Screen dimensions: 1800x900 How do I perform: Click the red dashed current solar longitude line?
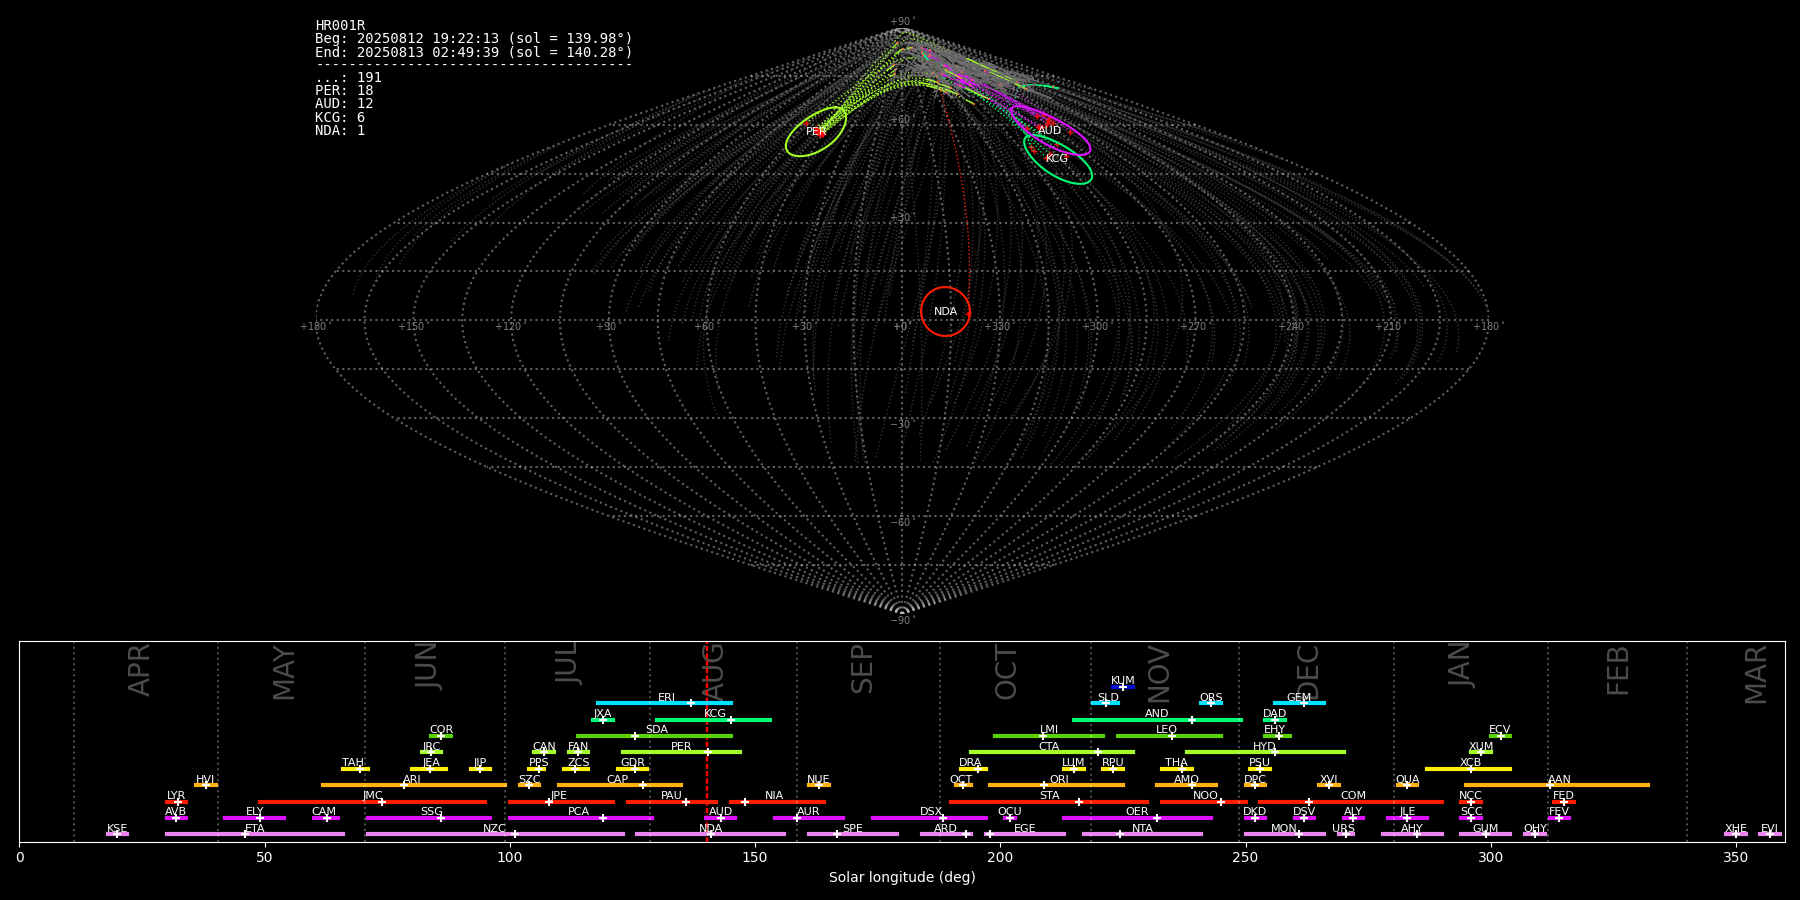click(707, 742)
